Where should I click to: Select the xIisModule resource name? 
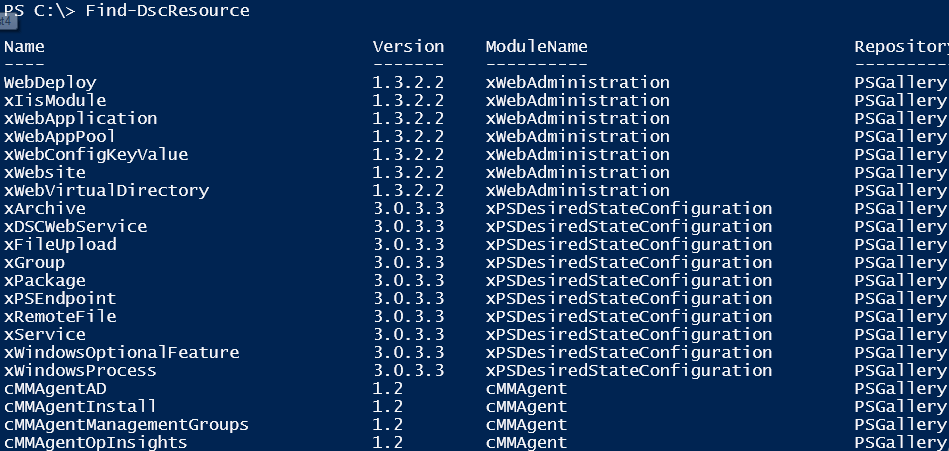tap(55, 100)
